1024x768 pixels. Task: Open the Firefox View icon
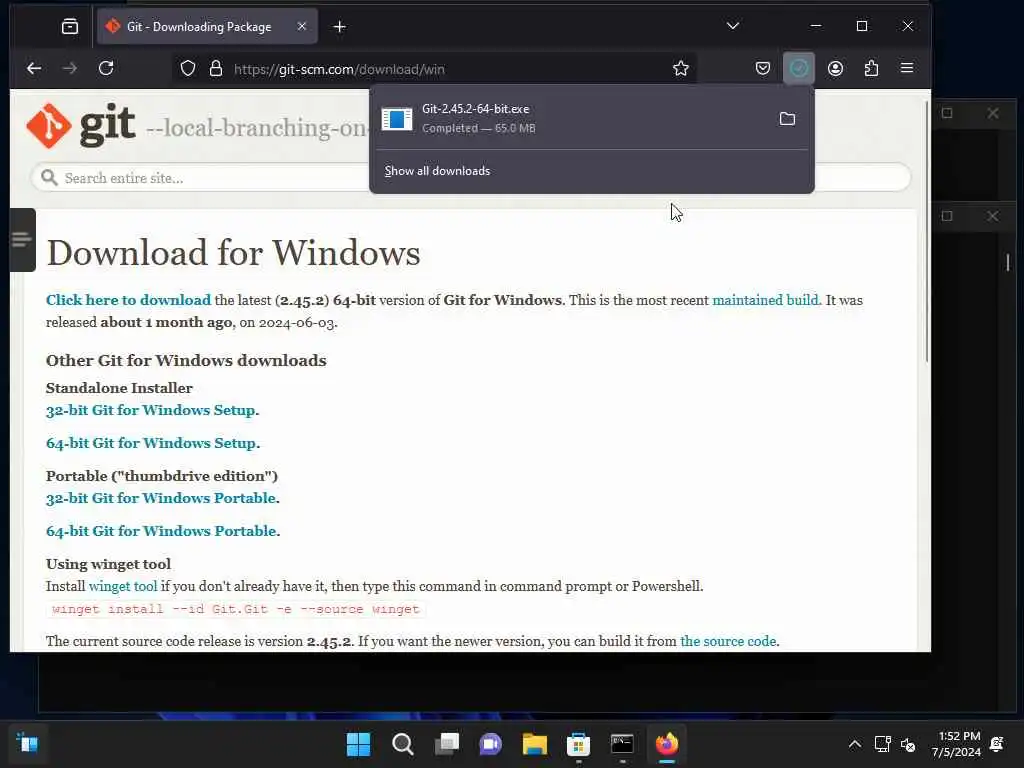coord(70,26)
